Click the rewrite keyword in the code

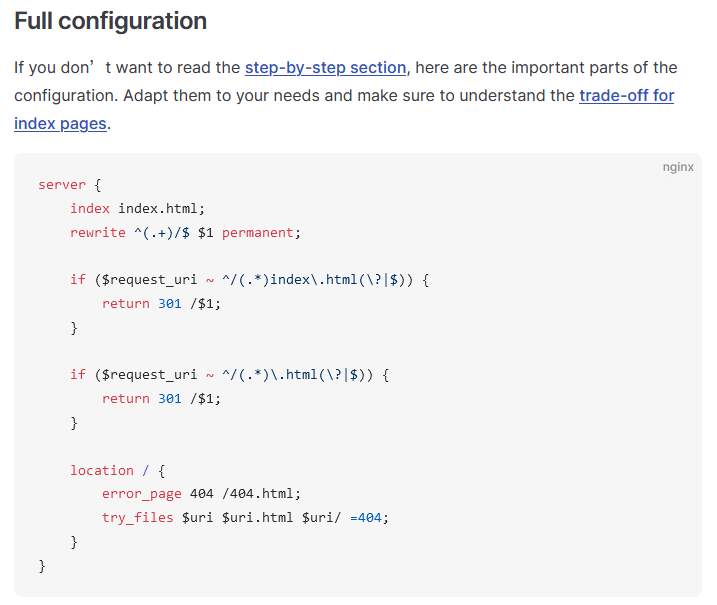click(x=97, y=233)
